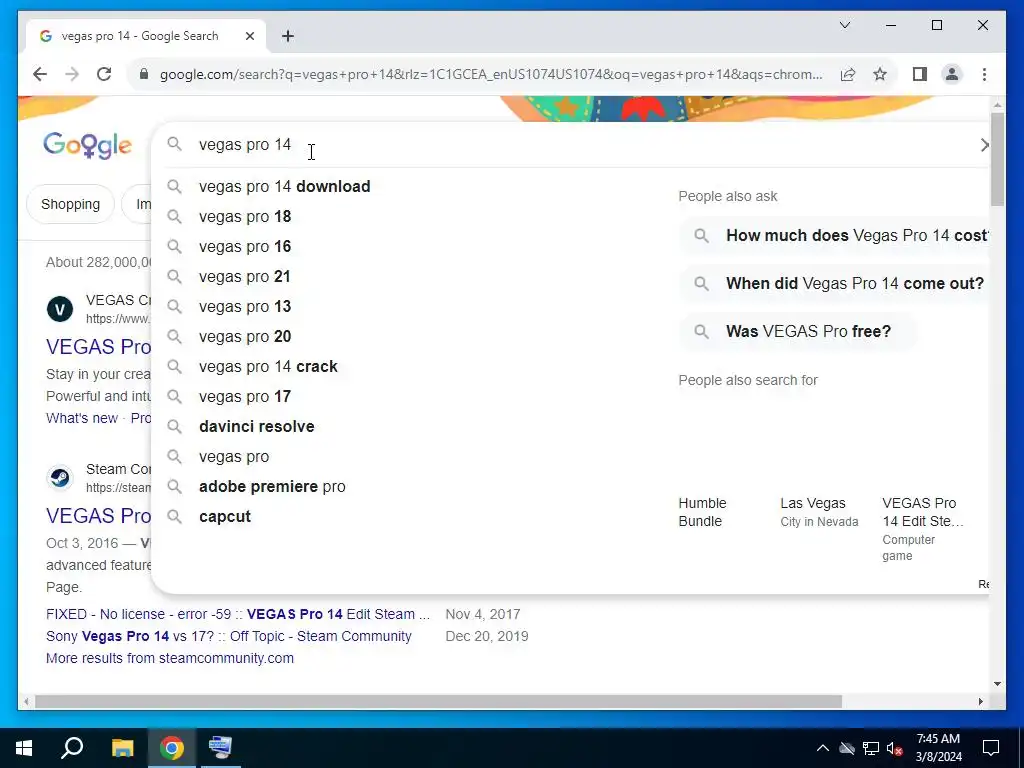The height and width of the screenshot is (768, 1024).
Task: Click the scroll left arrow
Action: [x=26, y=702]
